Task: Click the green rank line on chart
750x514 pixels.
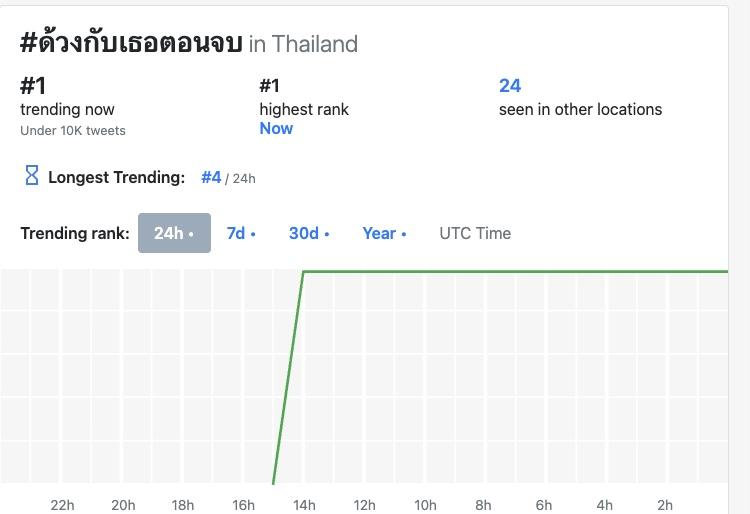Action: [500, 271]
